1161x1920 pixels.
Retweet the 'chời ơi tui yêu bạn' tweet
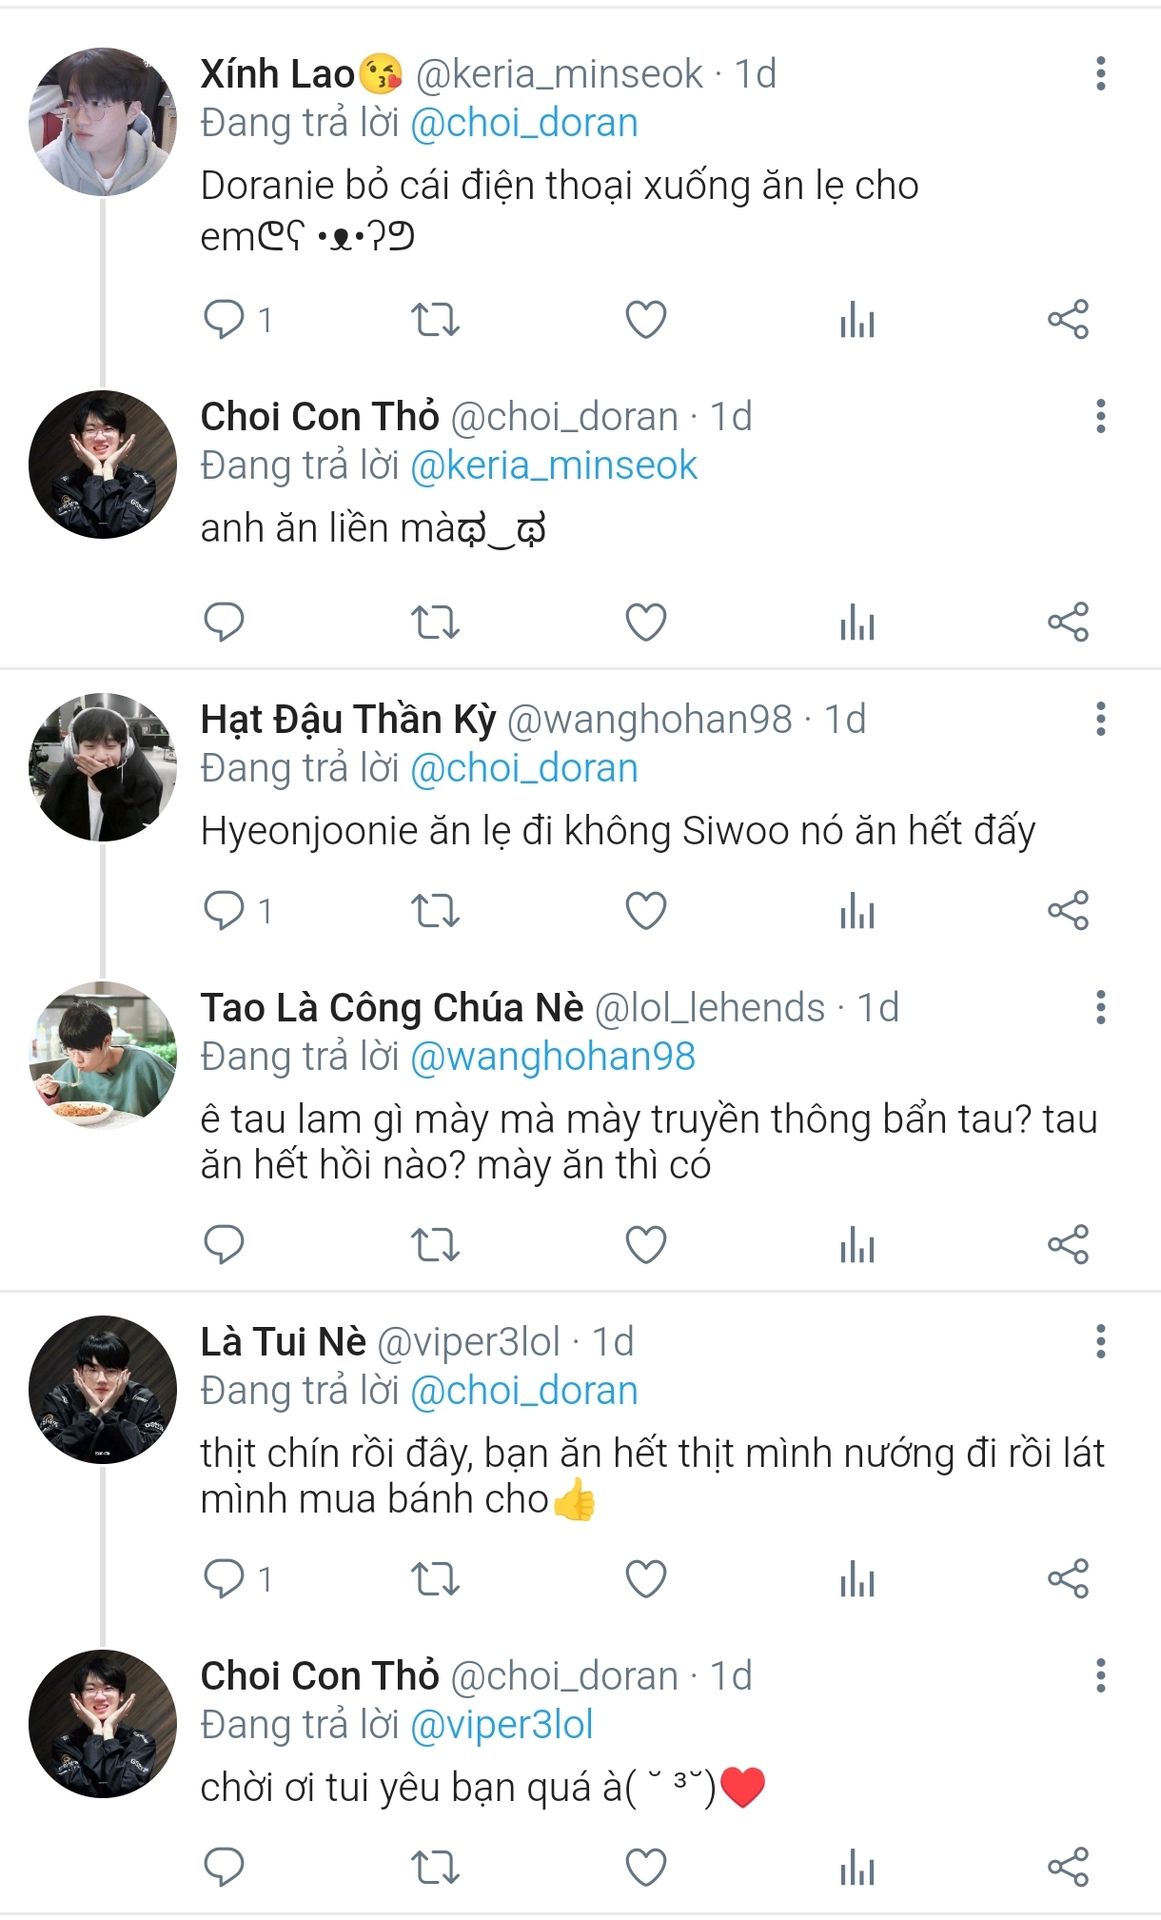tap(435, 1867)
